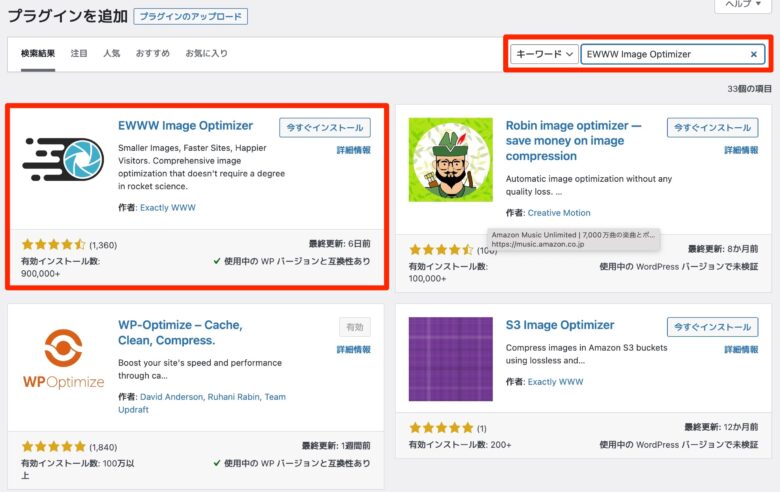Click プラグインのアップロード button

point(191,16)
